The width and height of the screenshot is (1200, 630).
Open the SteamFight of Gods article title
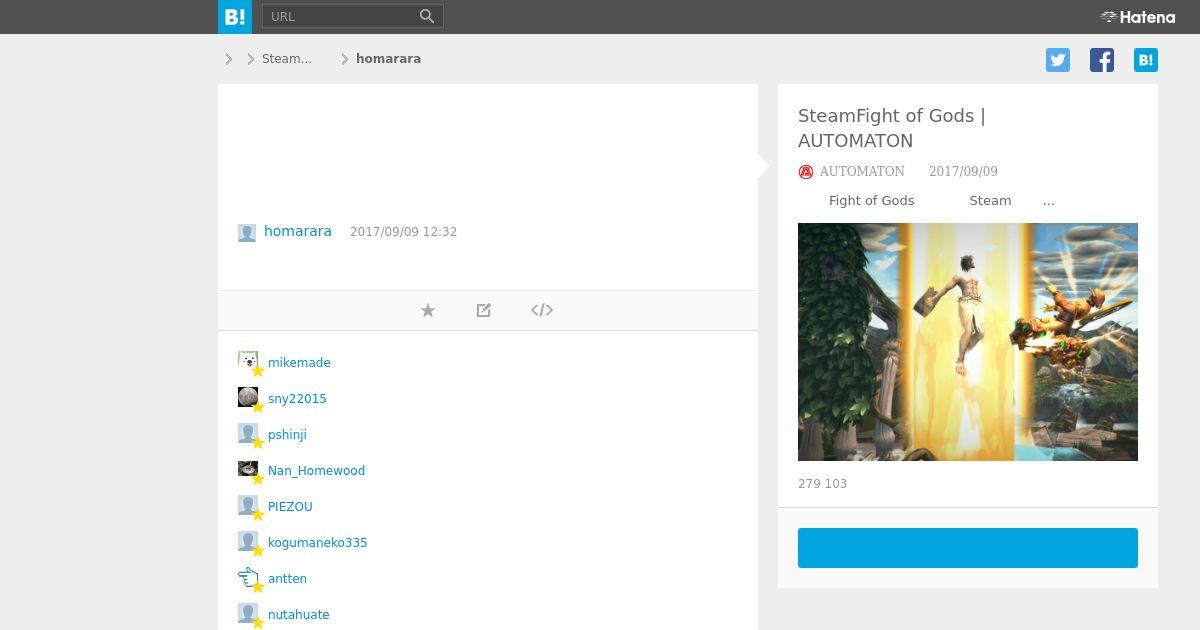[892, 128]
